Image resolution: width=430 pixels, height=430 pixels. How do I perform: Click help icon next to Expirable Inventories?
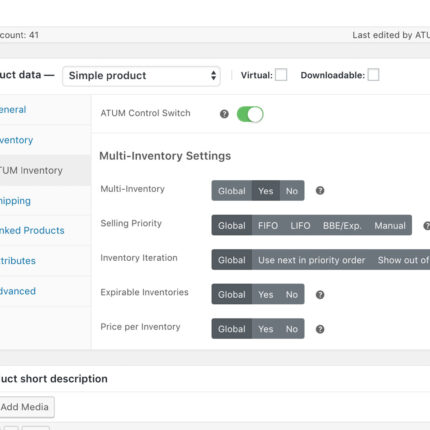click(320, 295)
